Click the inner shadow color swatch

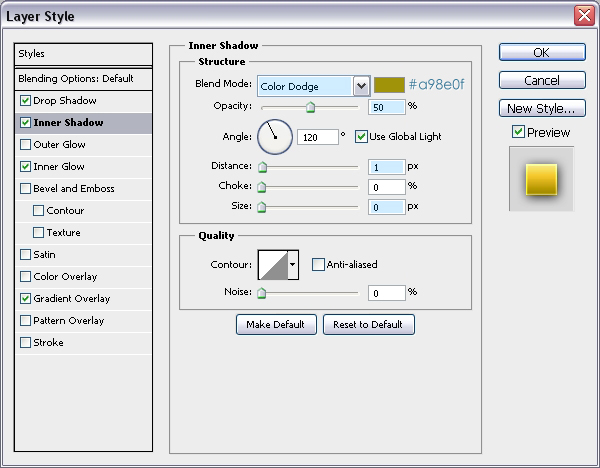(x=389, y=86)
